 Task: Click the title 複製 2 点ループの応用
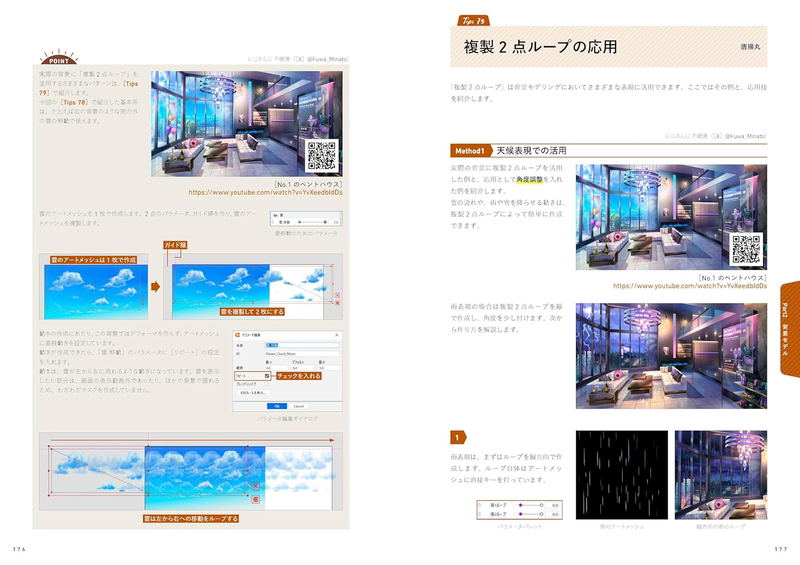point(540,46)
